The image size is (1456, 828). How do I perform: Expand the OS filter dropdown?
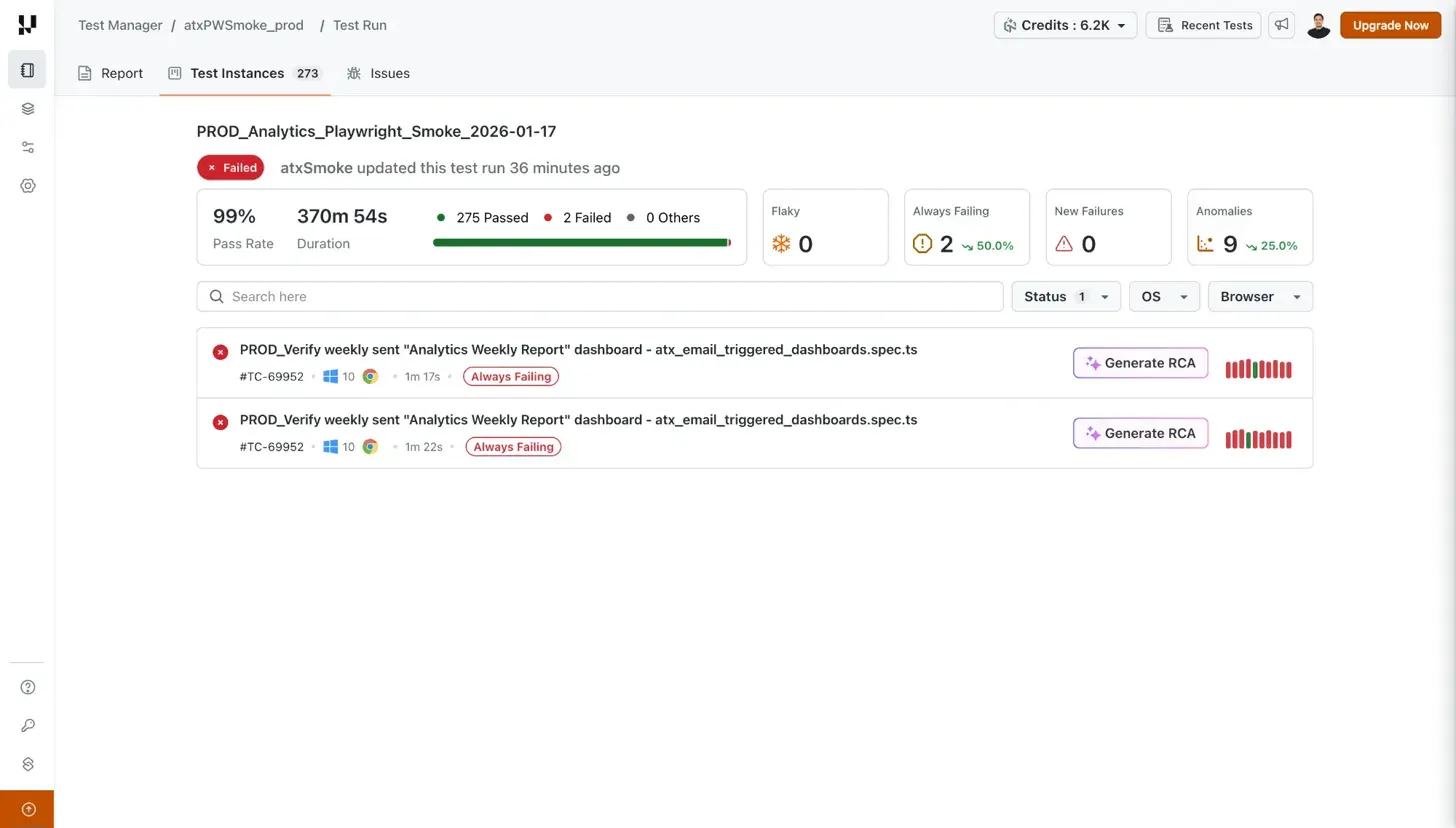pyautogui.click(x=1163, y=296)
